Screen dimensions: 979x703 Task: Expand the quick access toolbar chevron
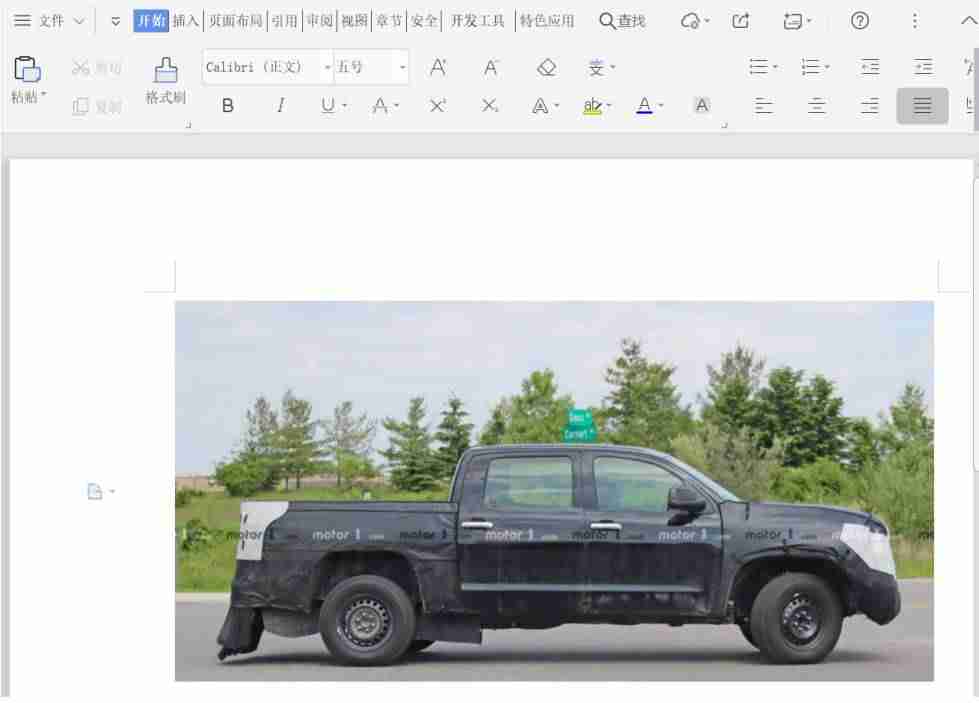tap(116, 21)
